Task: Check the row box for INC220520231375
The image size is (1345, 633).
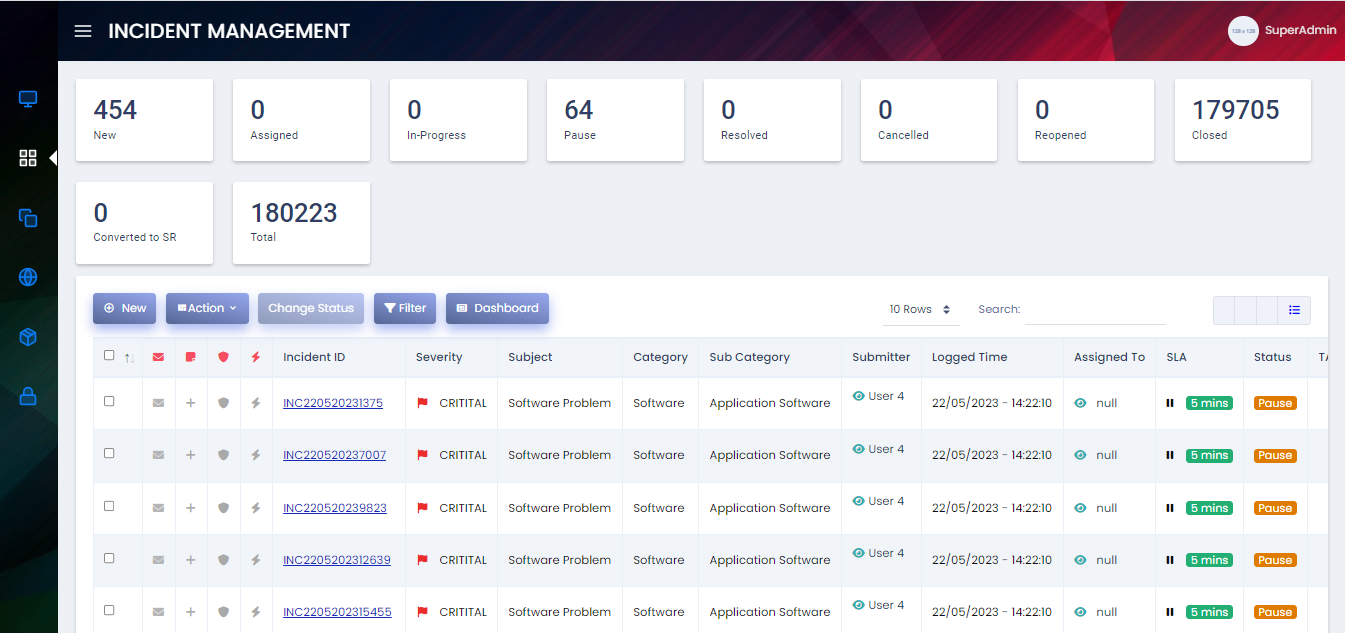Action: coord(109,401)
